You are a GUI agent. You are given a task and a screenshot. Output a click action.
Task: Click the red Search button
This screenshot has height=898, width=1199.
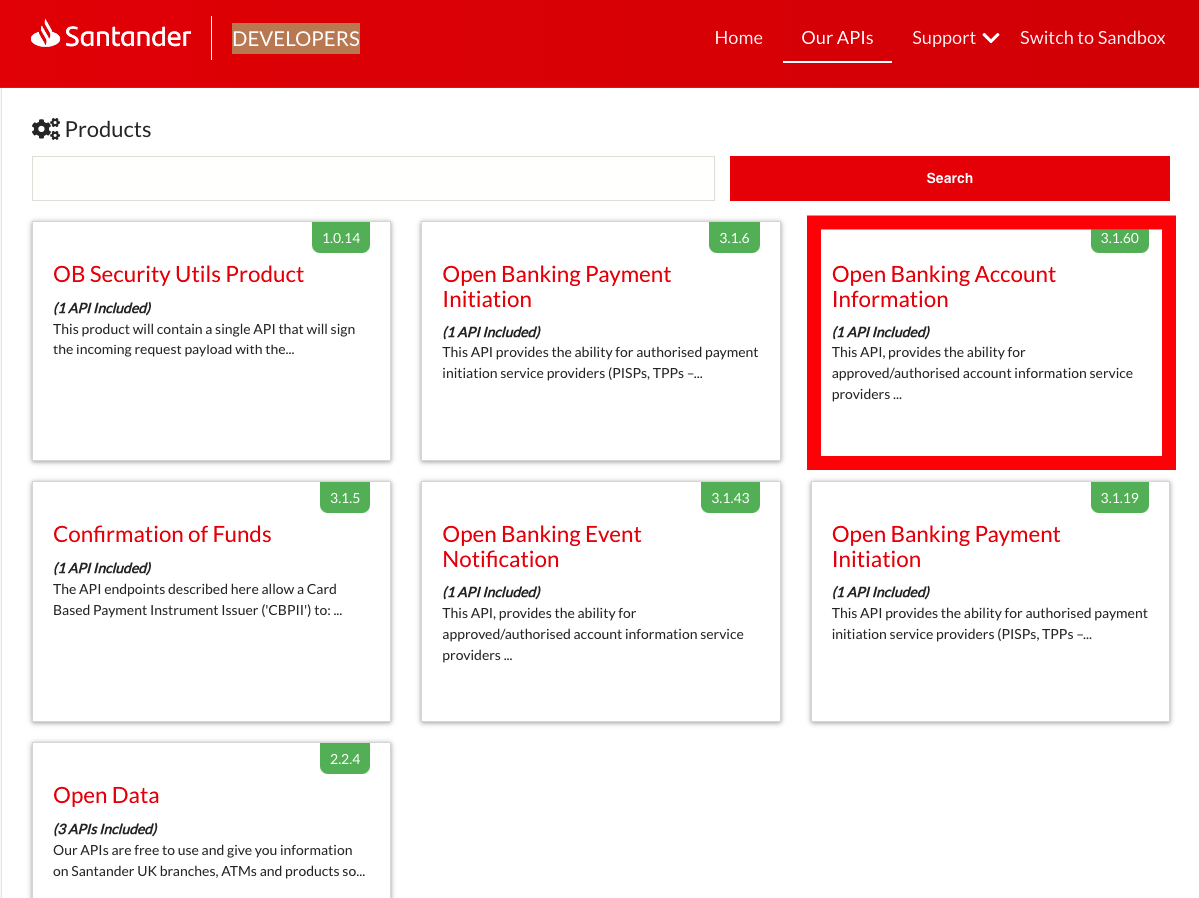950,178
